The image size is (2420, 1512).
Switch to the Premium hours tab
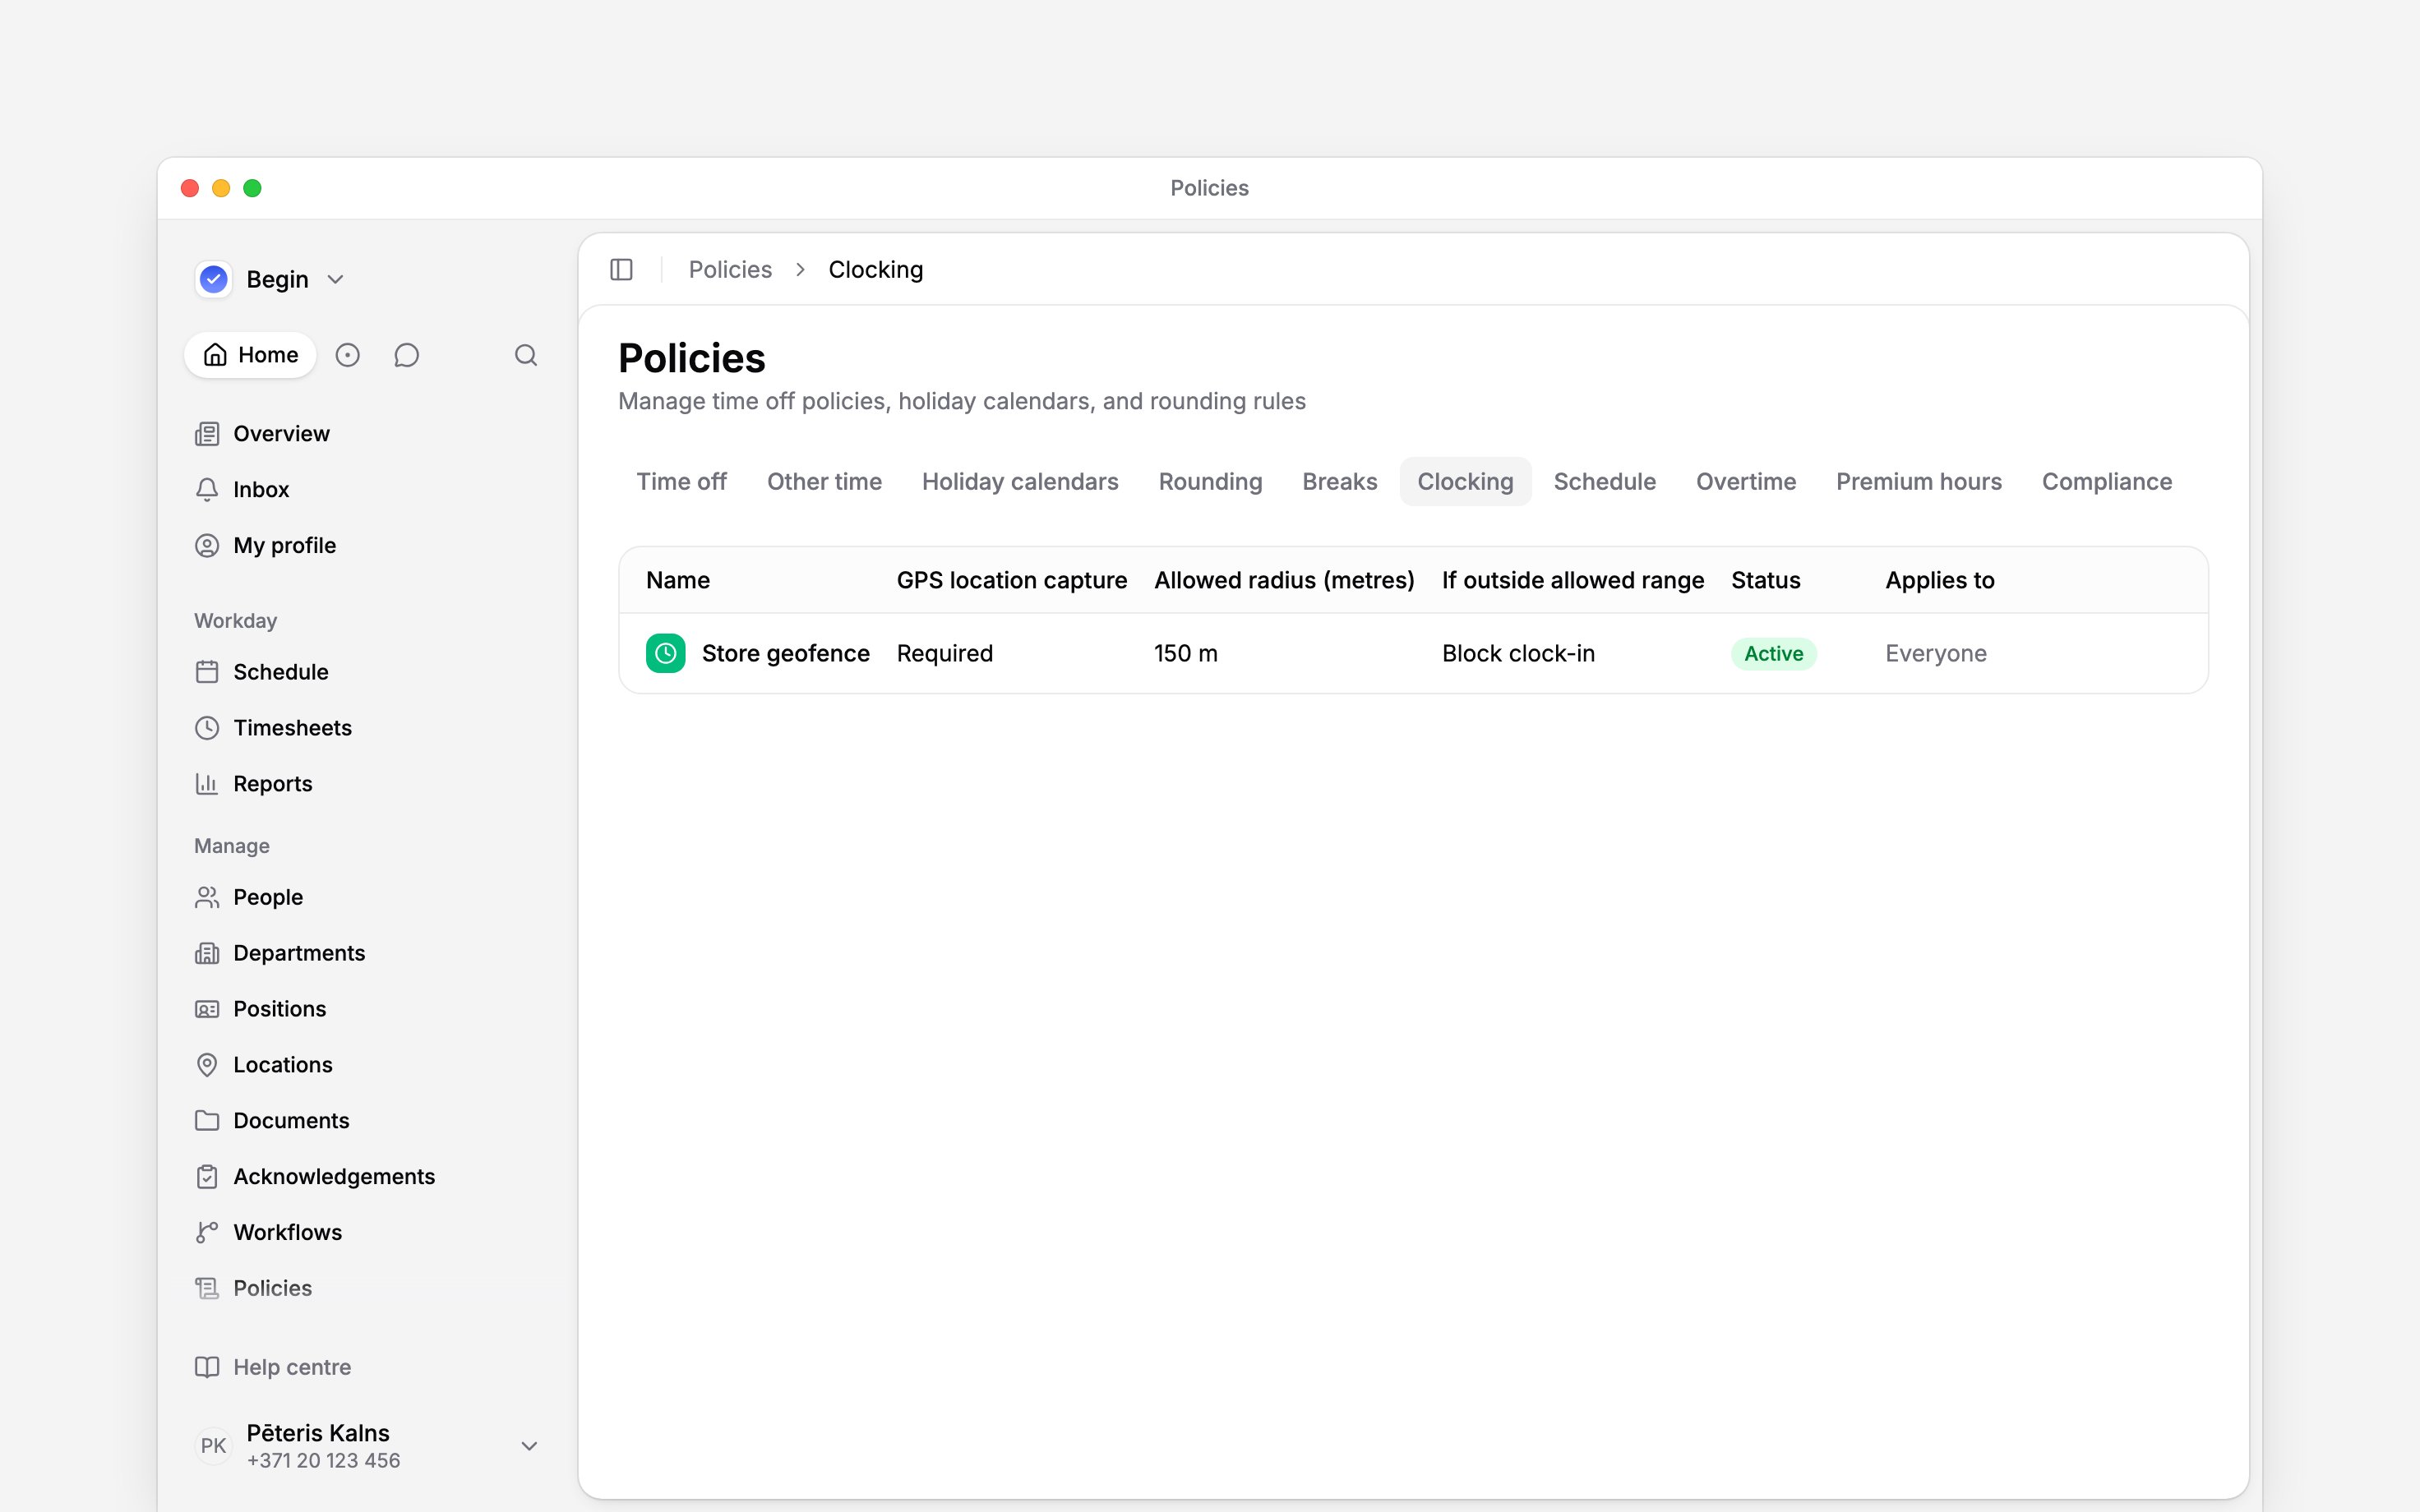(1918, 482)
